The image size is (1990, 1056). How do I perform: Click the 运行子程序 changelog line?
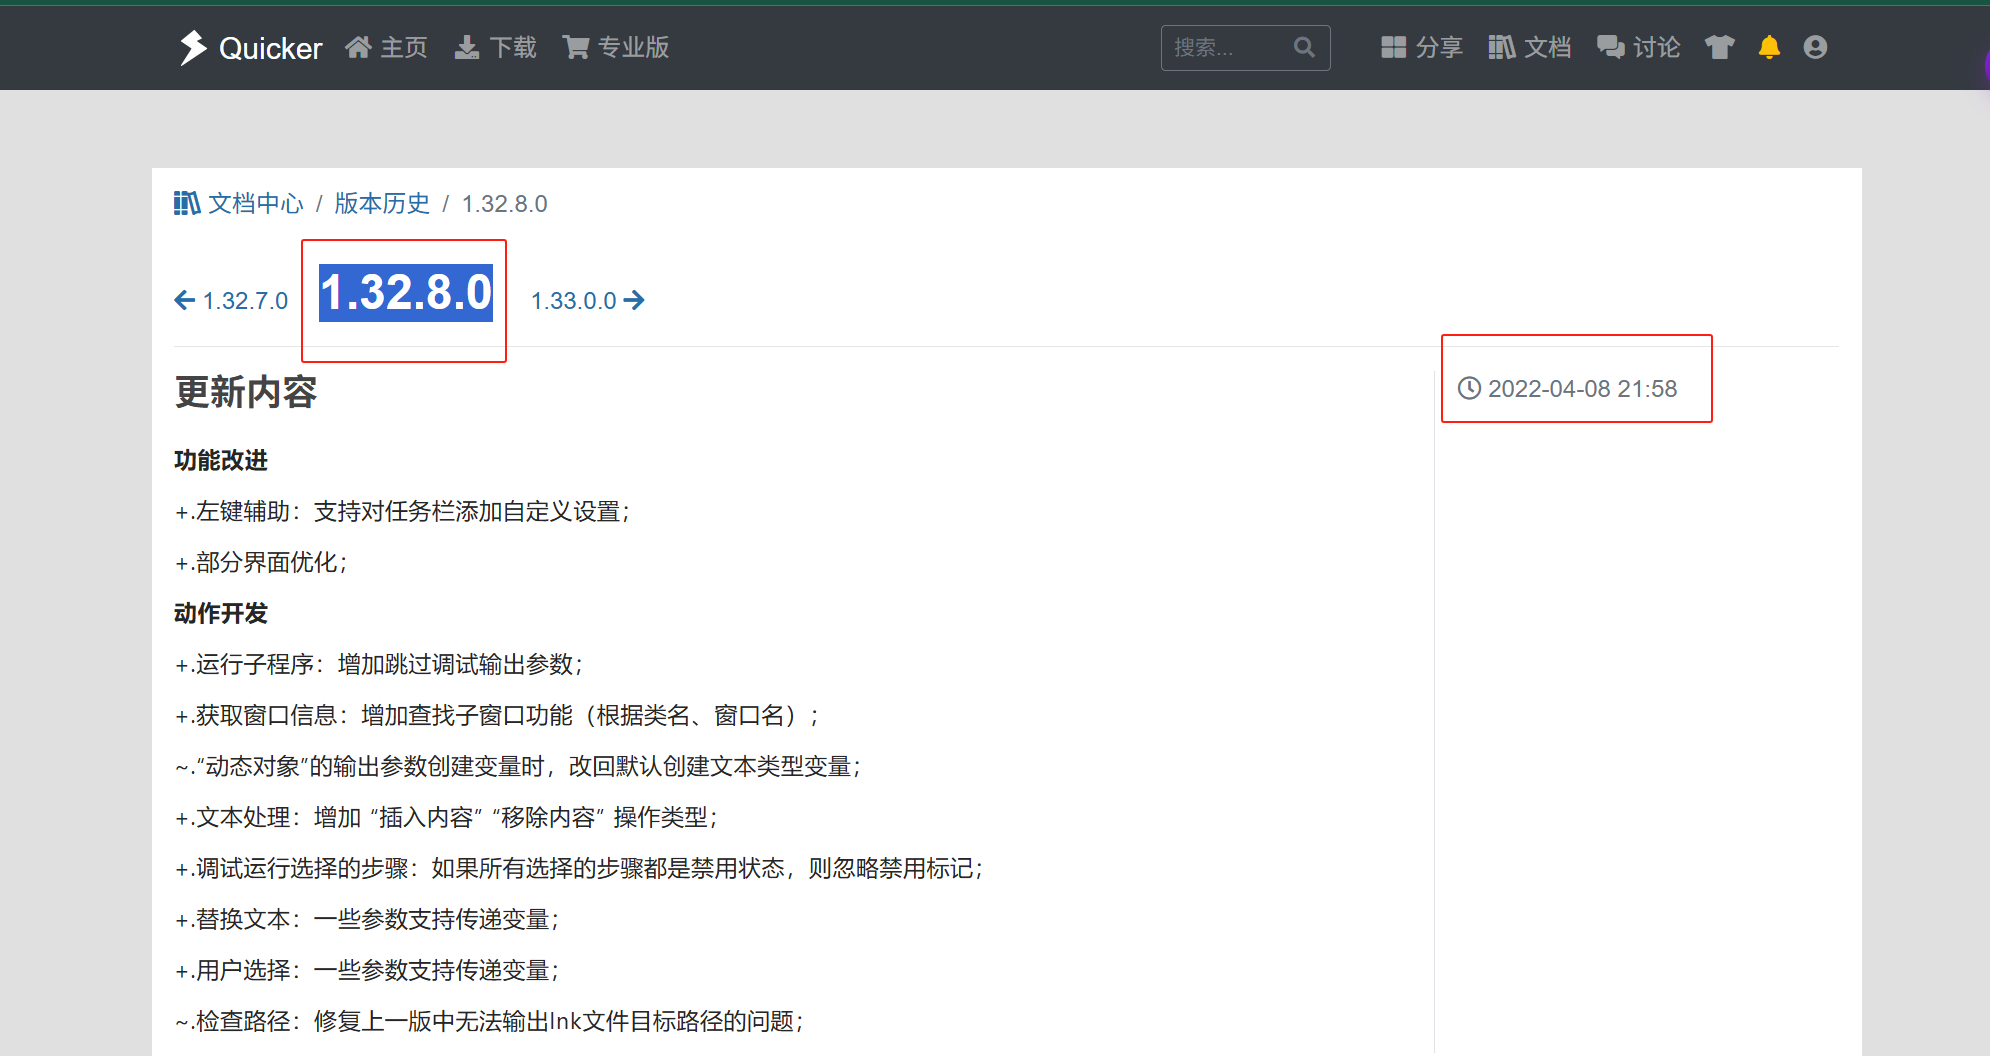tap(379, 665)
